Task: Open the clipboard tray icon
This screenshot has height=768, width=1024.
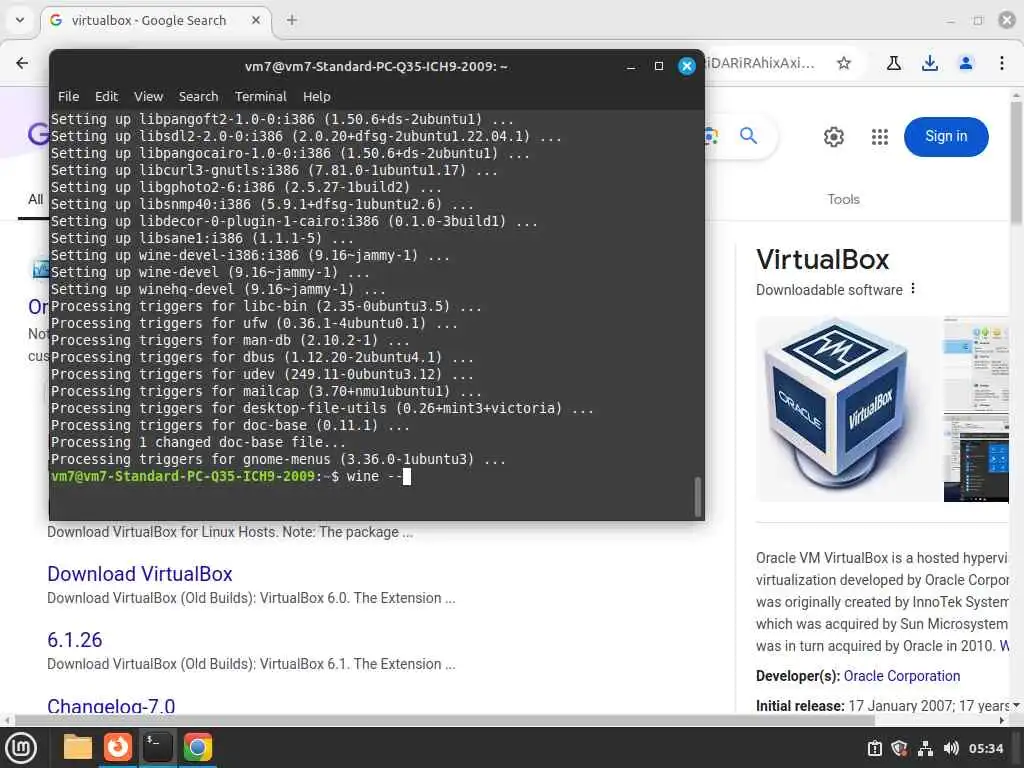Action: click(x=874, y=748)
